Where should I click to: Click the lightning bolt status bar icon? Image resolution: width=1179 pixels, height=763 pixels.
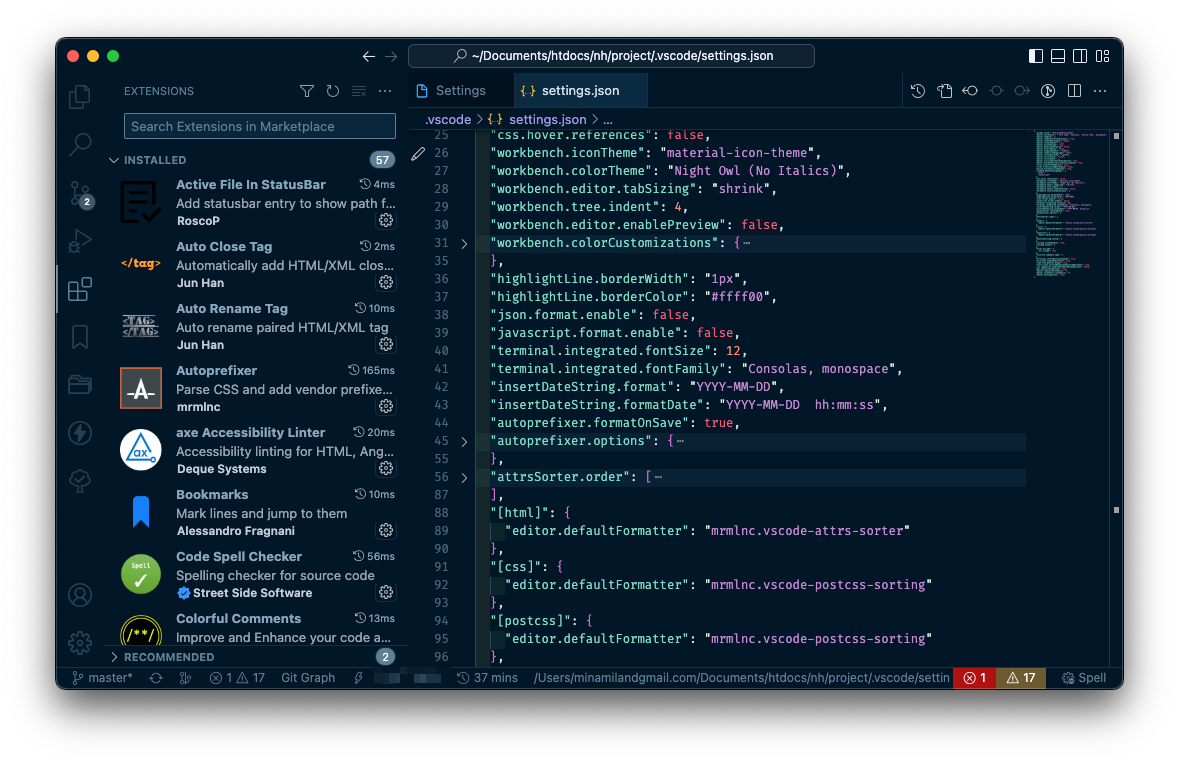[359, 678]
